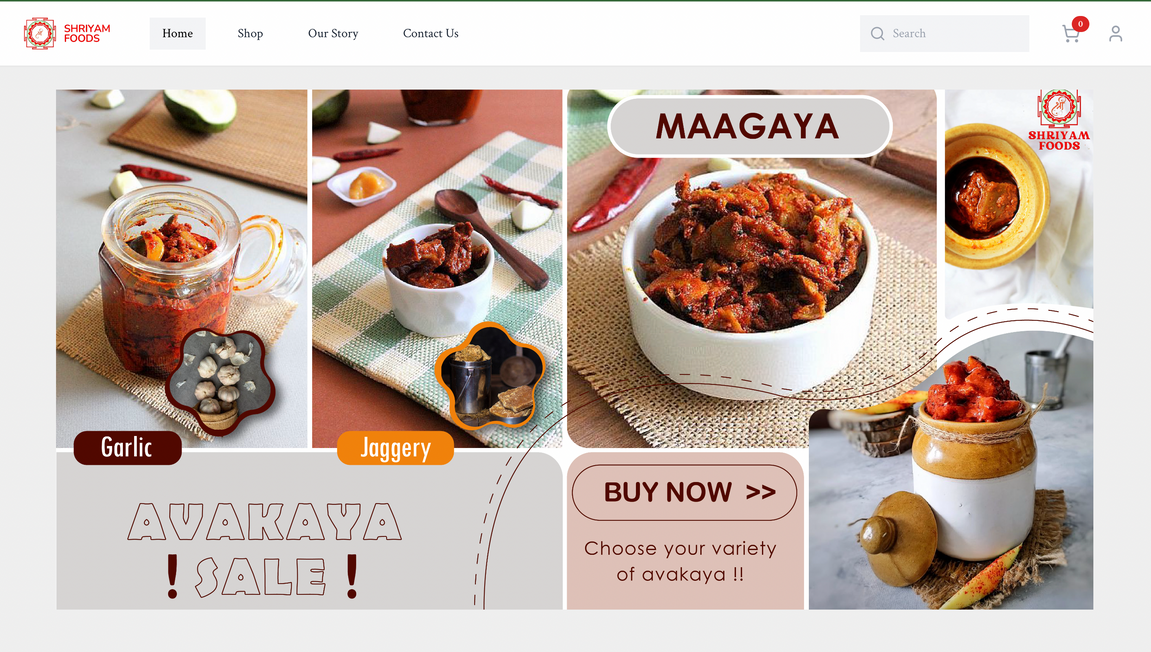Image resolution: width=1151 pixels, height=652 pixels.
Task: Click the cart item count badge
Action: tap(1081, 23)
